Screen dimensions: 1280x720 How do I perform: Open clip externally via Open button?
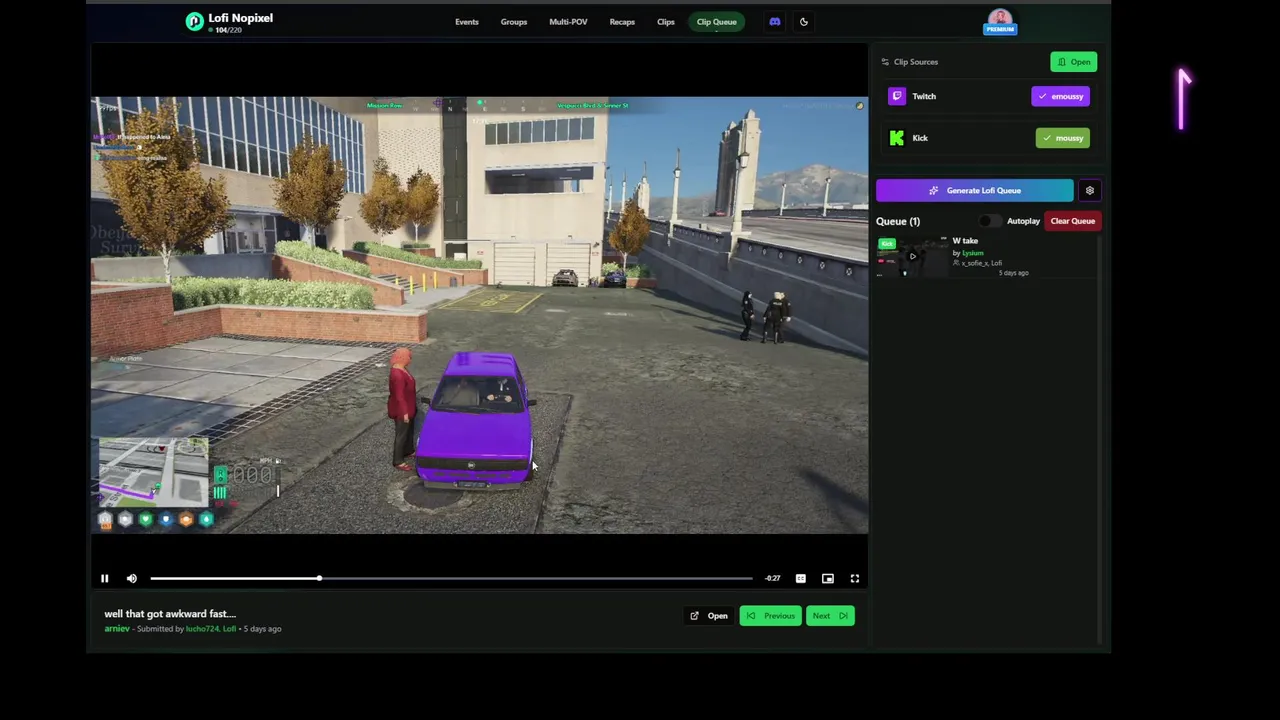coord(710,616)
